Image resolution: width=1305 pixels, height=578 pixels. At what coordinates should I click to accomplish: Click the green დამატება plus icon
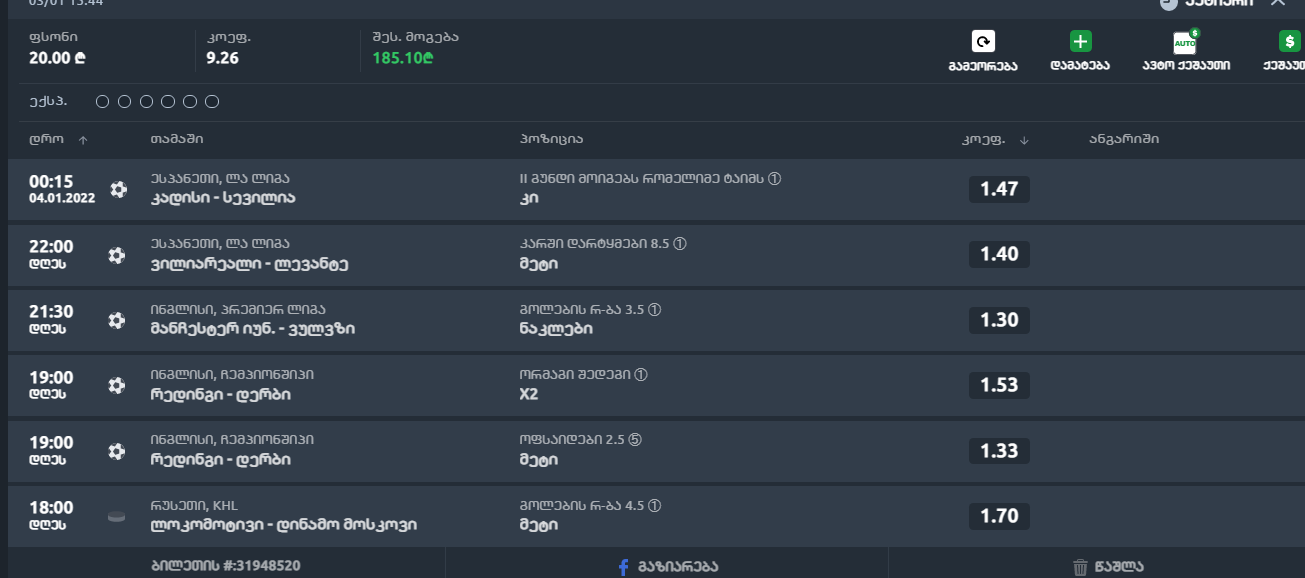(x=1080, y=42)
